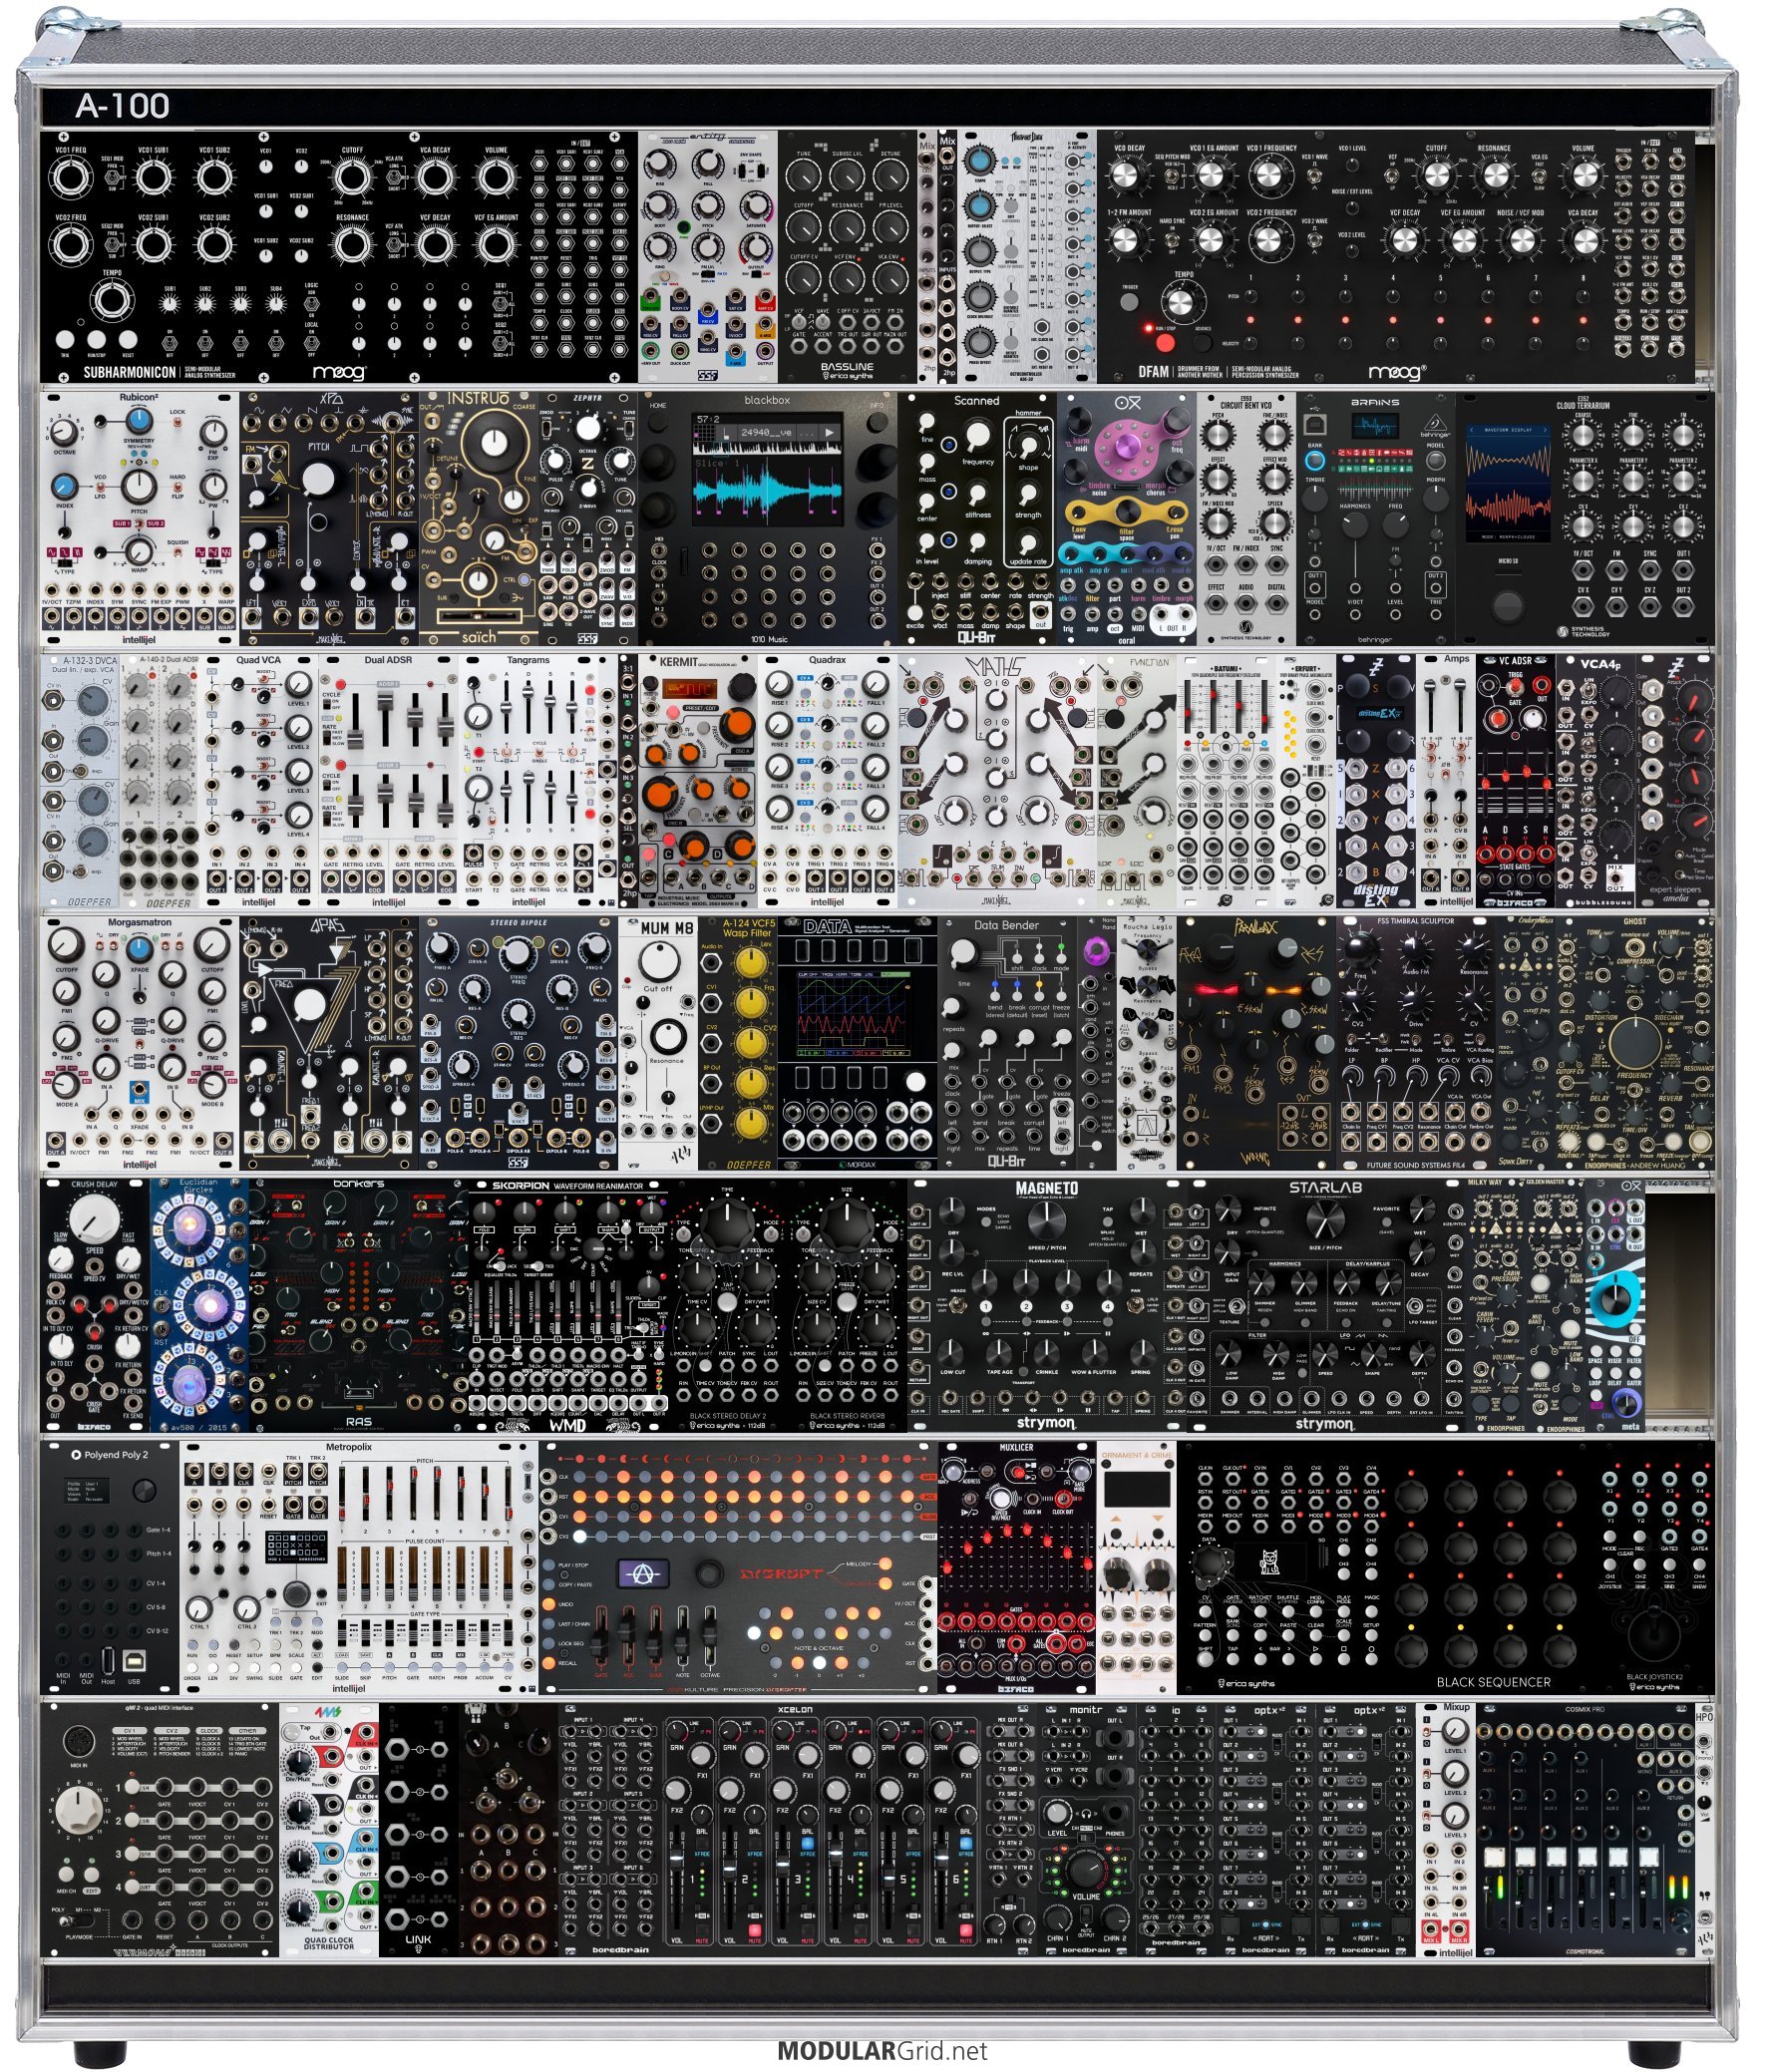Select the Behringer Brains module
The image size is (1766, 2072).
(1375, 518)
